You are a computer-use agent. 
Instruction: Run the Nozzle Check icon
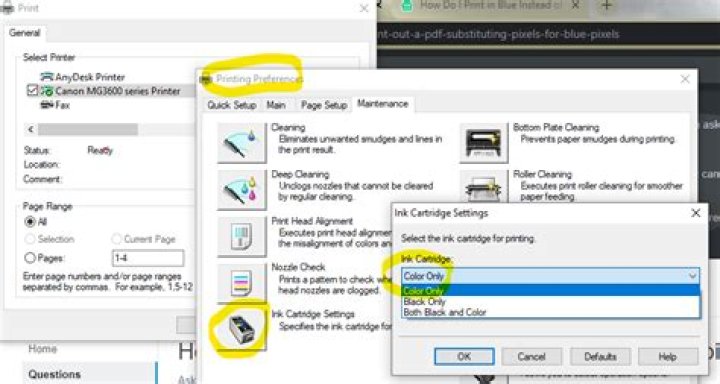point(242,283)
